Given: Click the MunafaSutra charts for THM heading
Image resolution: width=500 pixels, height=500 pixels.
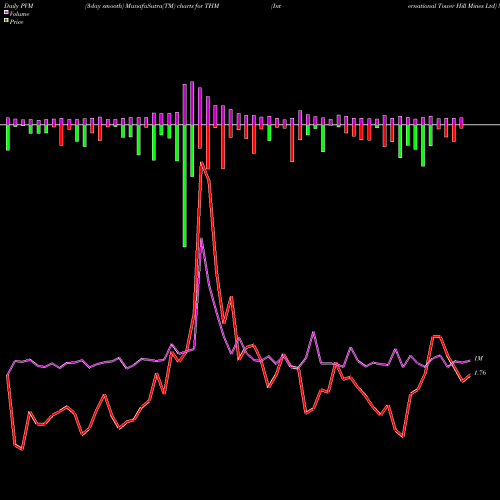Looking at the screenshot, I should pos(152,6).
